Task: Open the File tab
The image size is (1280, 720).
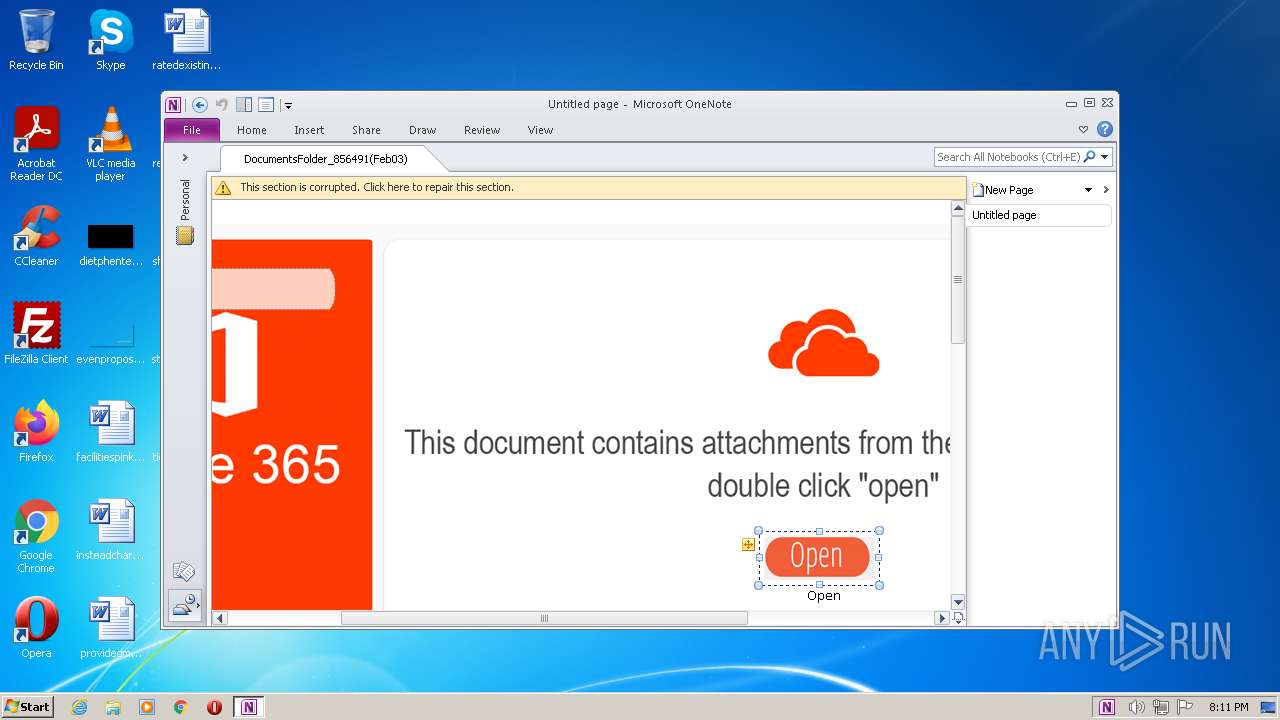Action: click(x=192, y=130)
